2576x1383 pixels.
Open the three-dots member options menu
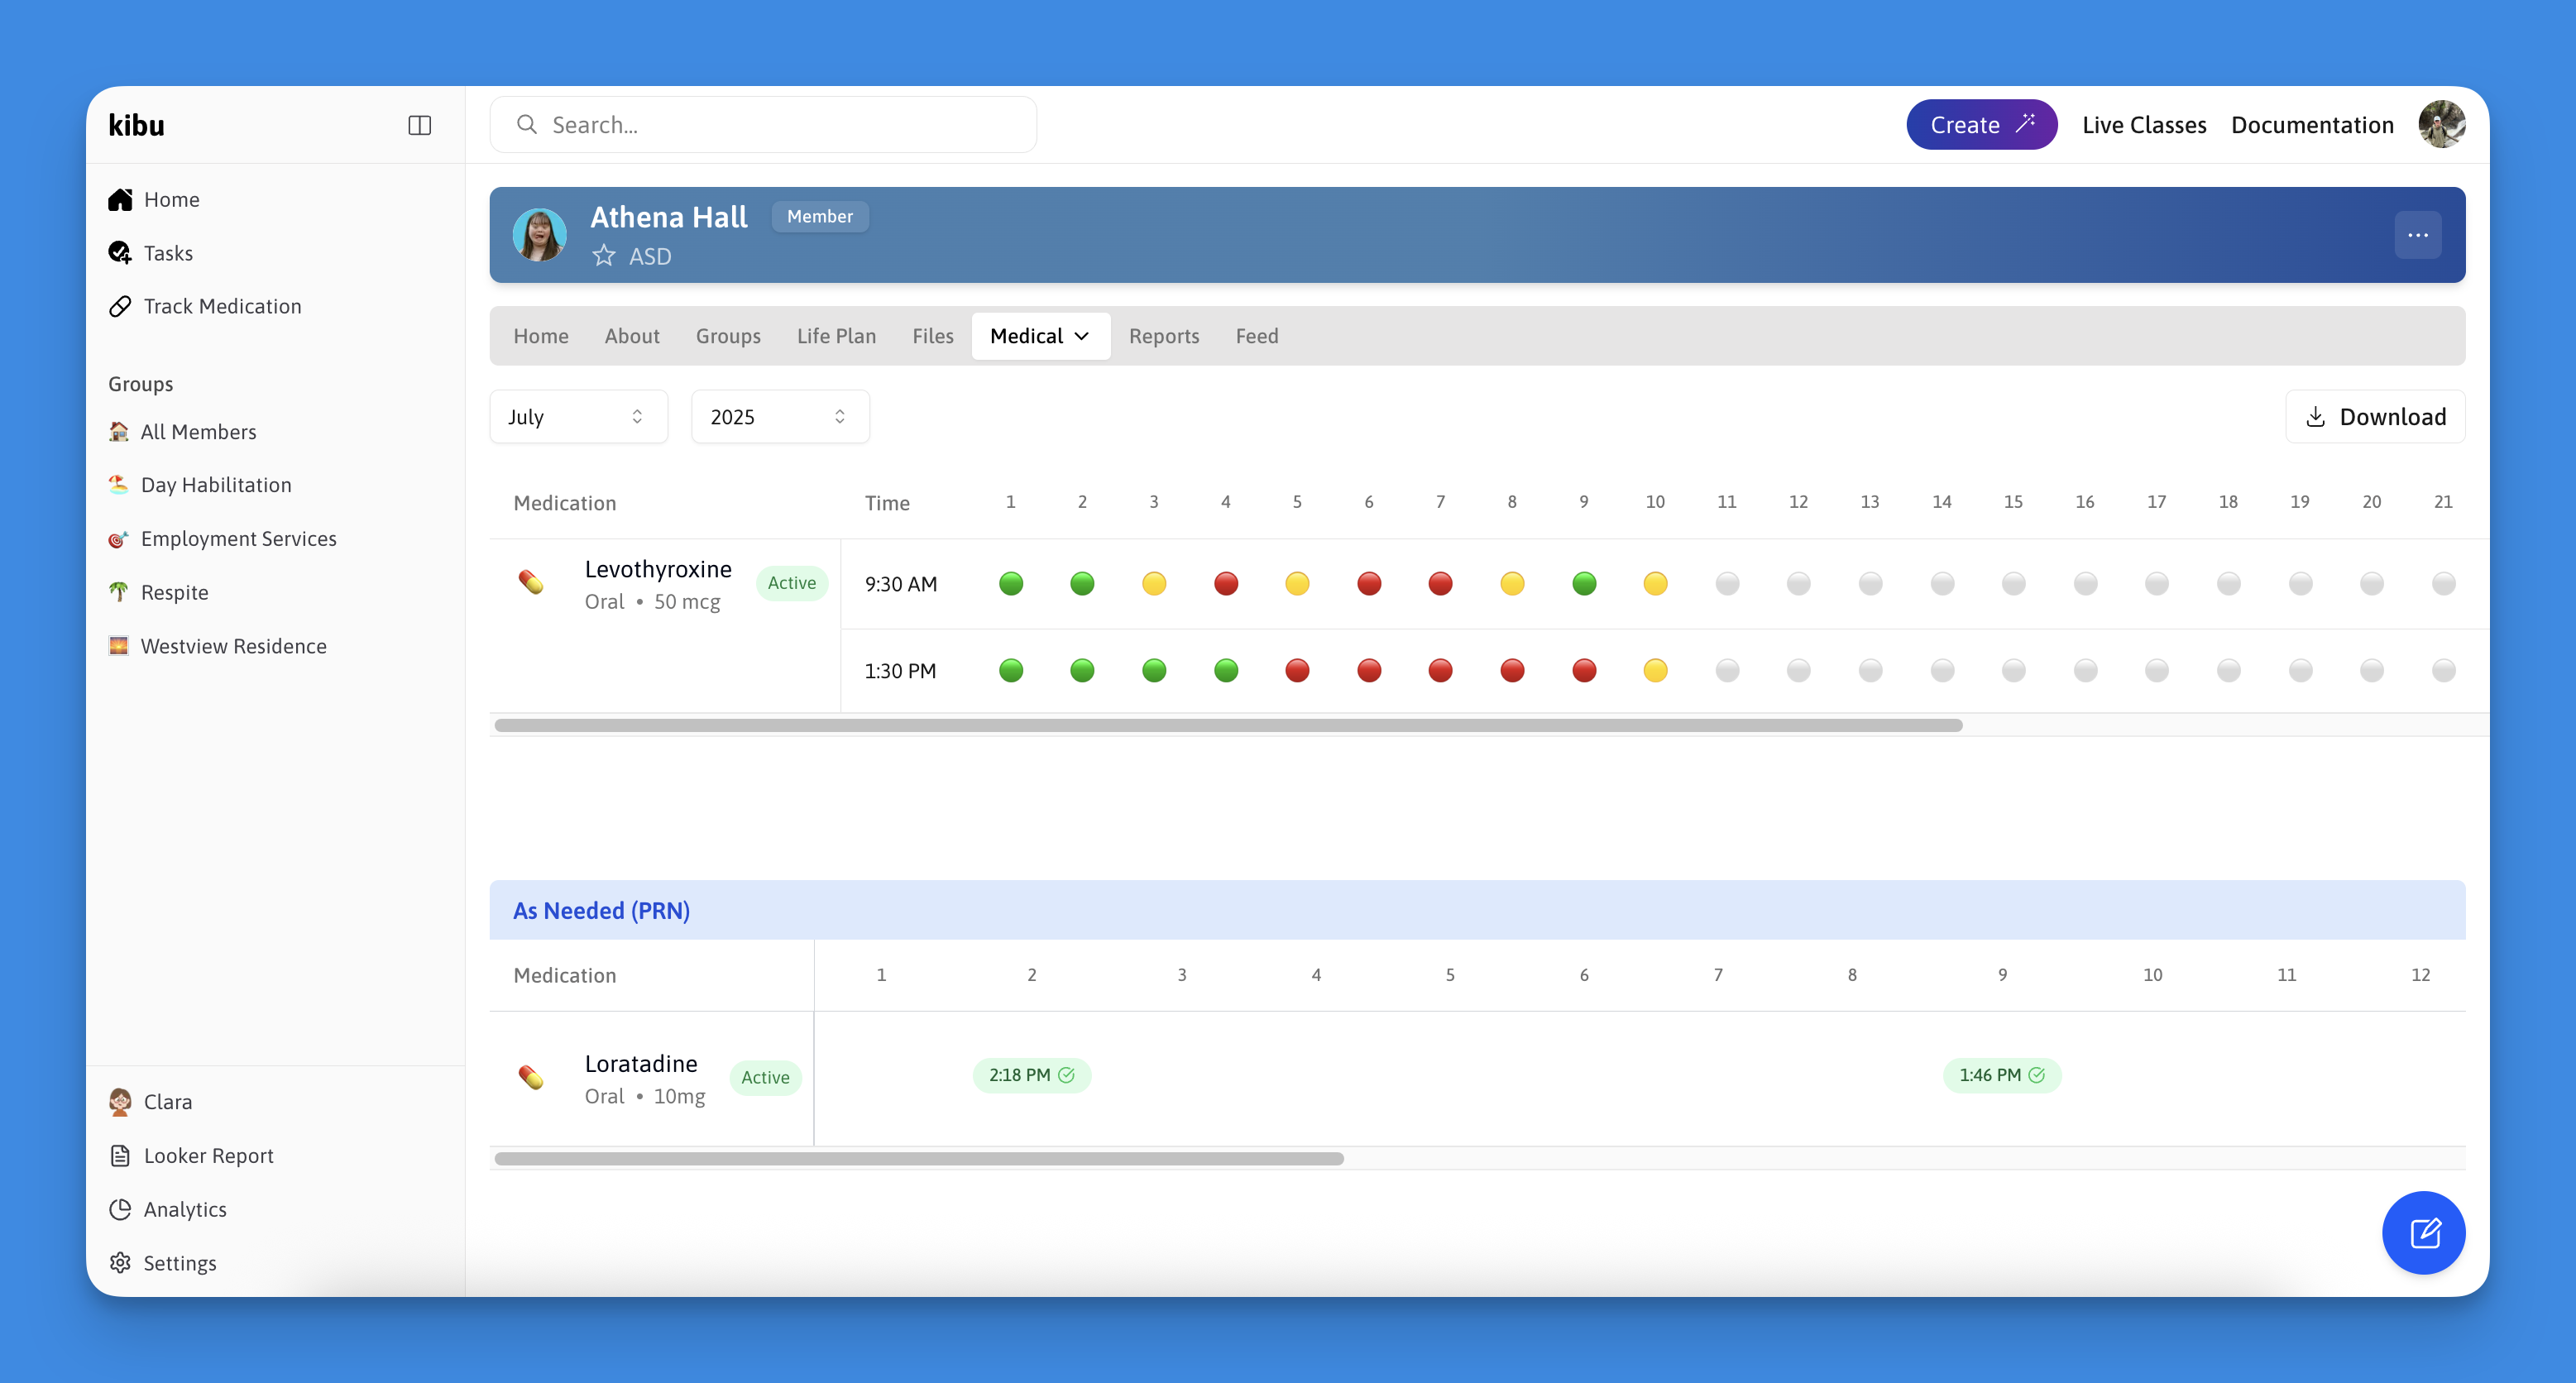(2417, 235)
